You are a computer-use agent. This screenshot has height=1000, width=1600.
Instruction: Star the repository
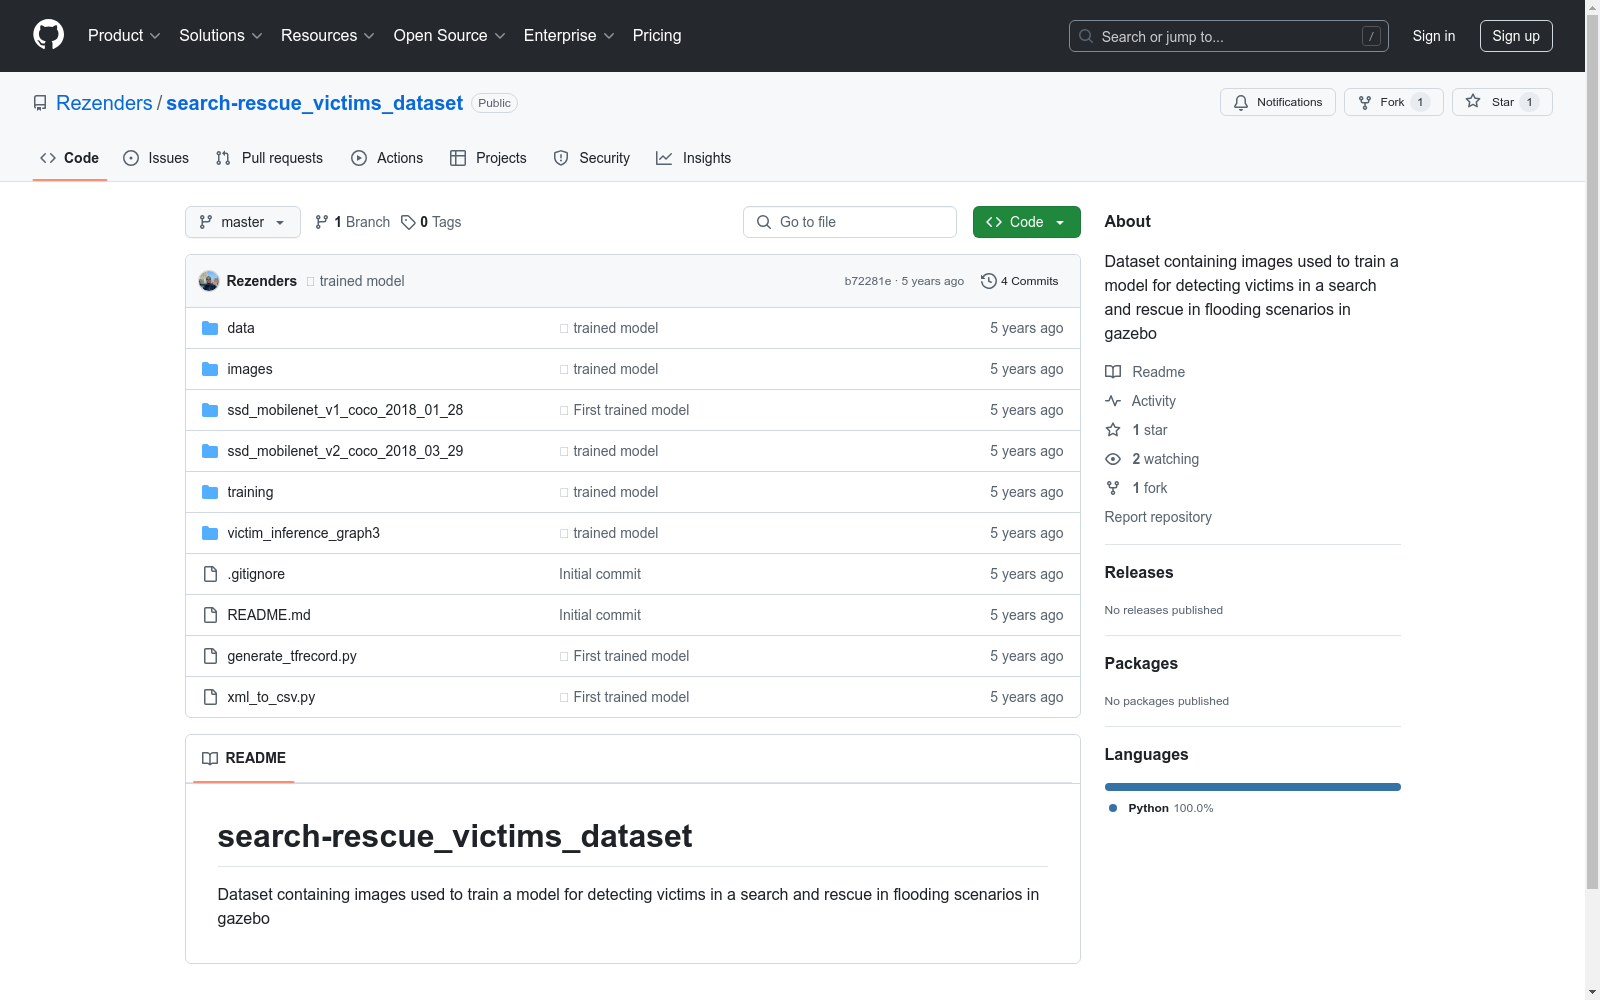(1502, 102)
